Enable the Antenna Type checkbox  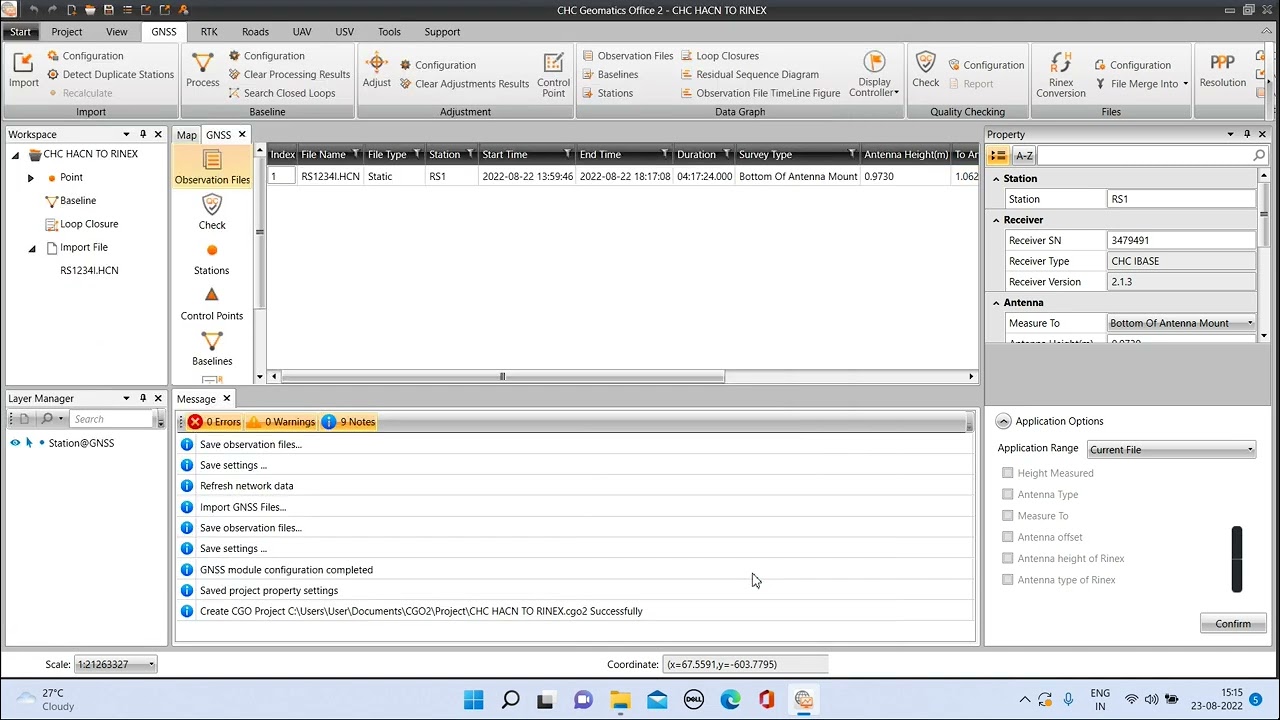pyautogui.click(x=1008, y=494)
